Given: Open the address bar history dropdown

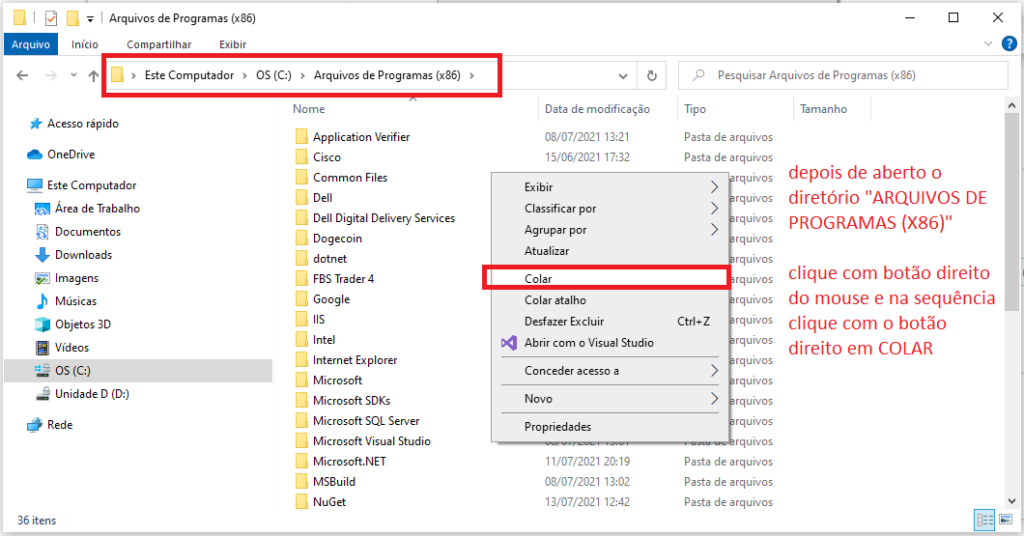Looking at the screenshot, I should pyautogui.click(x=623, y=76).
